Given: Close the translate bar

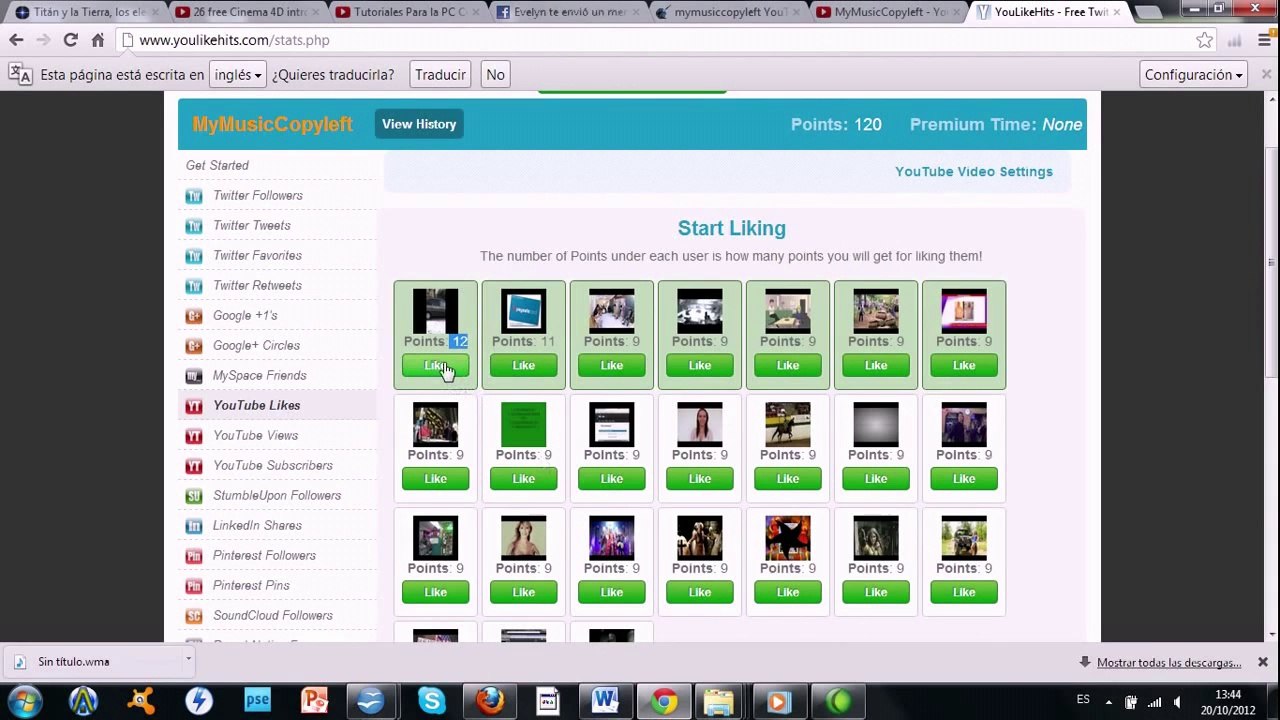Looking at the screenshot, I should click(x=1266, y=74).
